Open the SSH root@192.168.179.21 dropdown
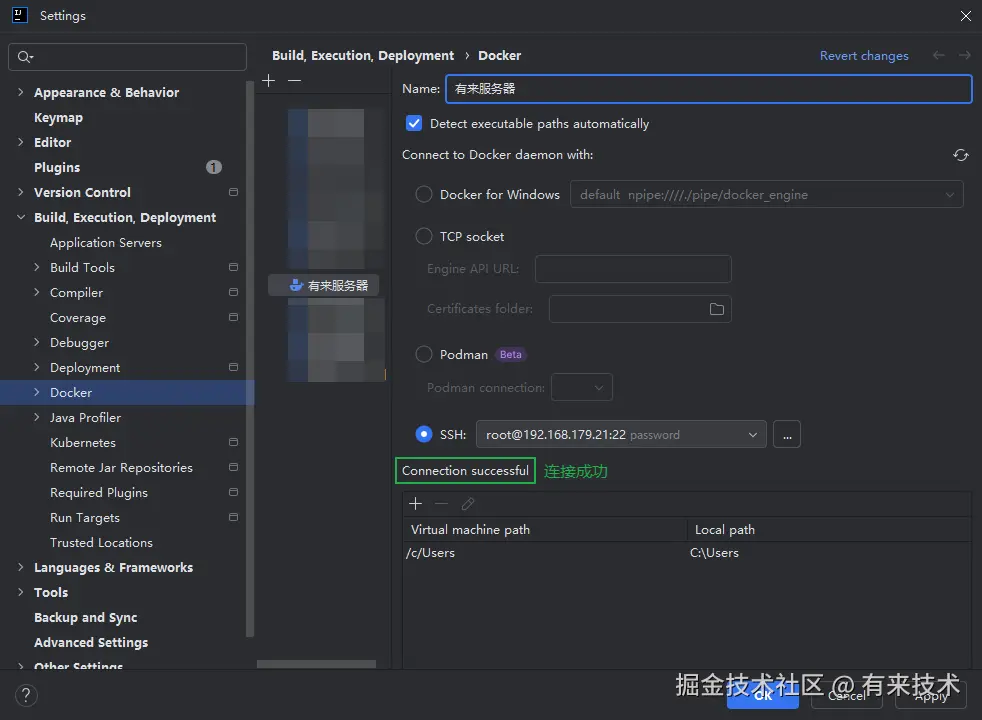Image resolution: width=982 pixels, height=720 pixels. pyautogui.click(x=621, y=435)
